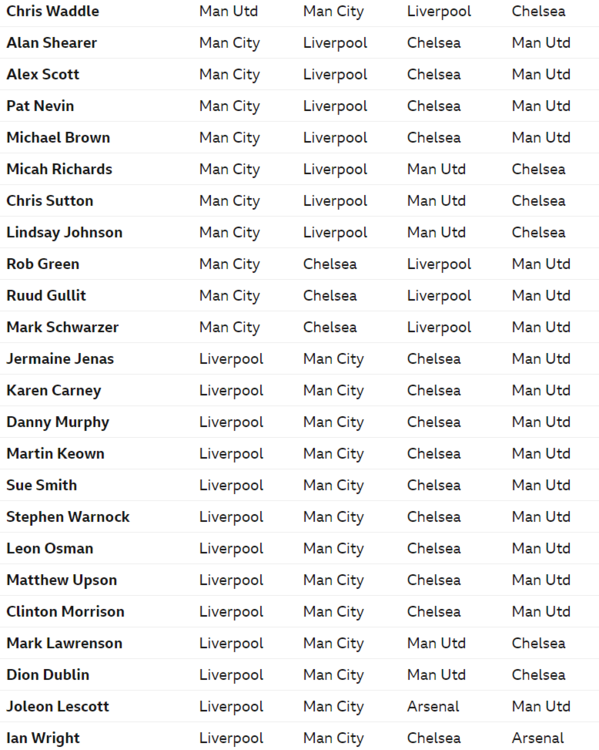Select Jermaine Jenas in the list
This screenshot has height=750, width=599.
(60, 358)
